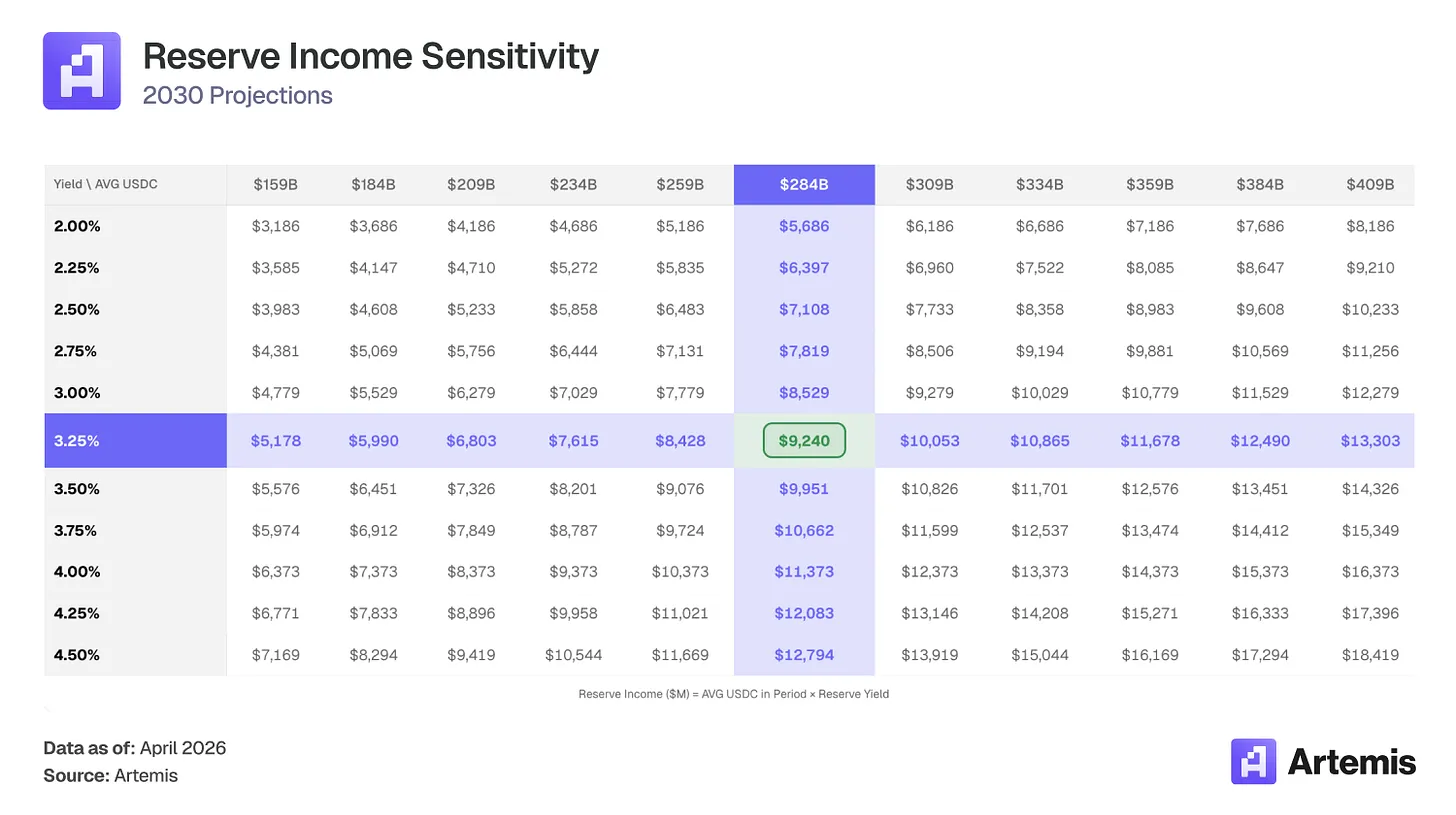Click the $3,186 cell in the table

tap(275, 226)
